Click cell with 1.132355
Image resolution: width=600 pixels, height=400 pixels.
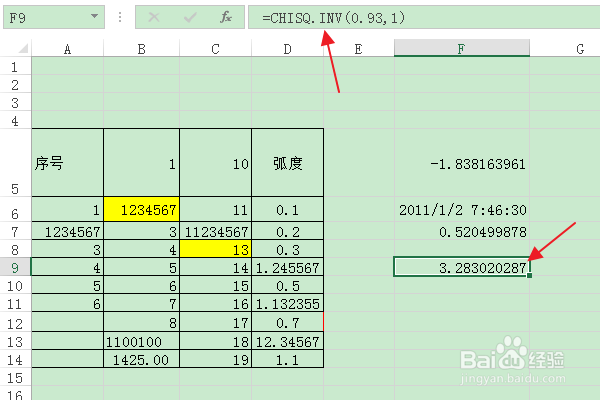(x=287, y=303)
